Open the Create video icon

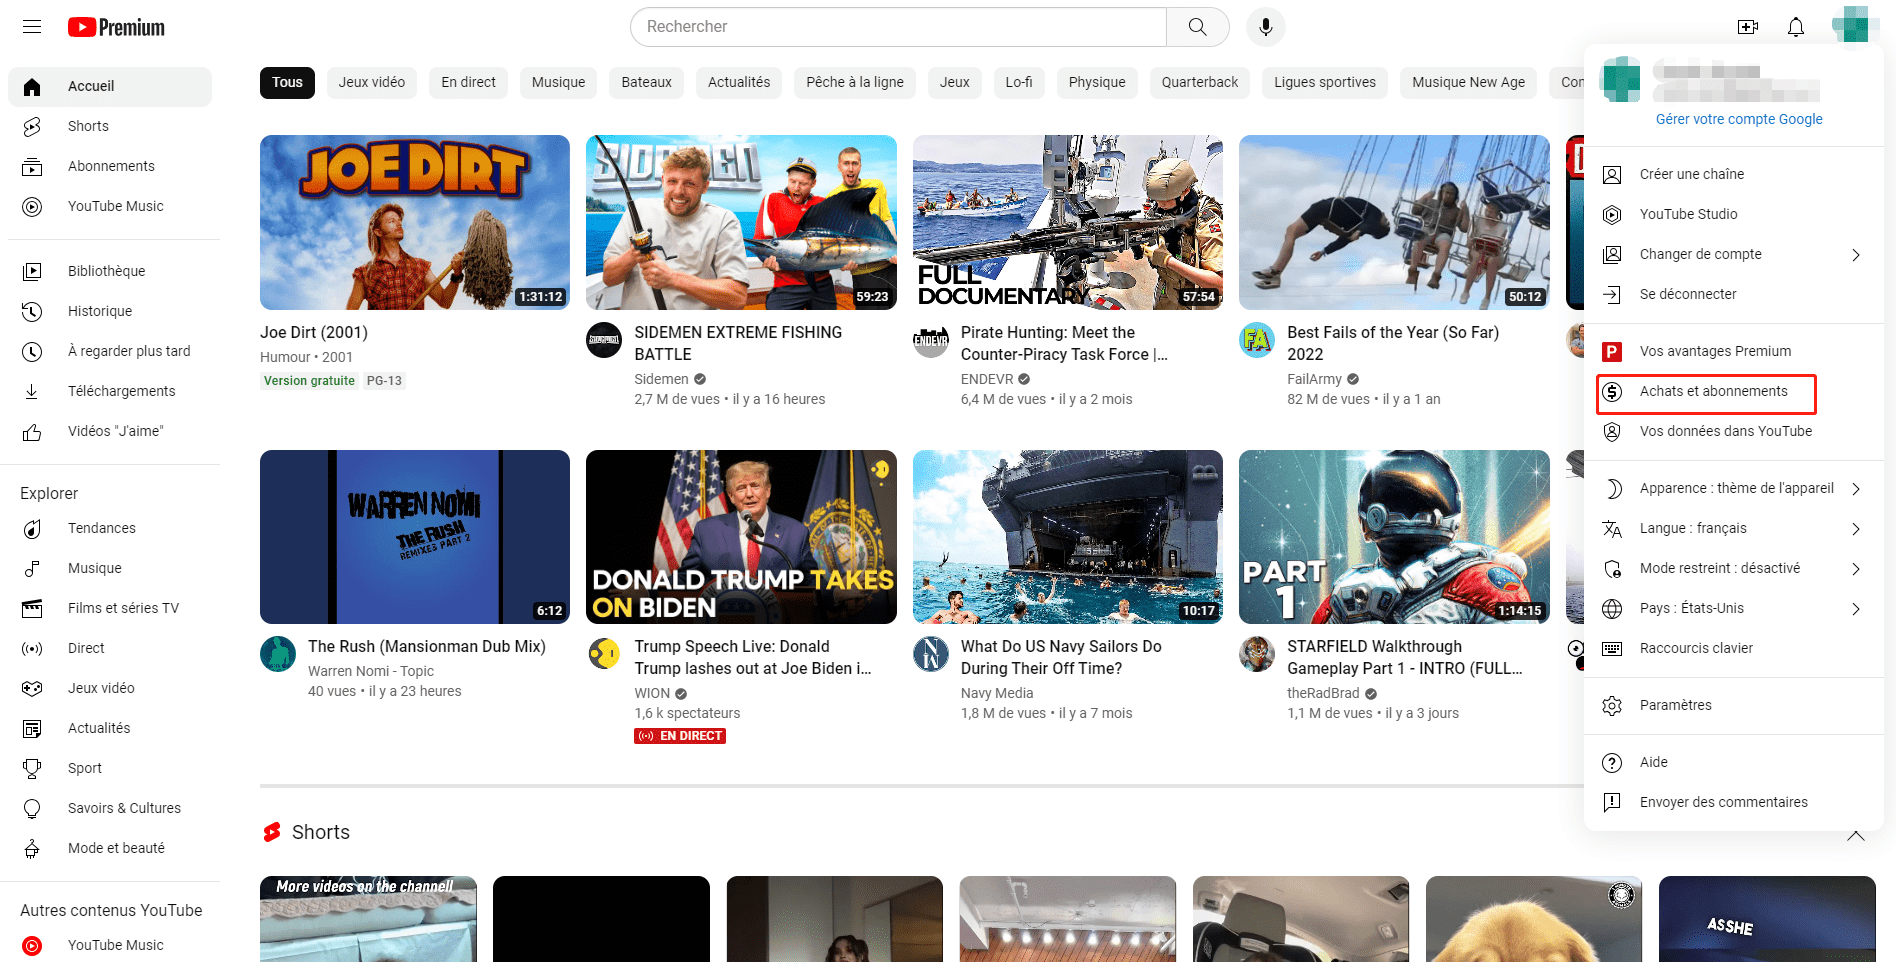1748,27
